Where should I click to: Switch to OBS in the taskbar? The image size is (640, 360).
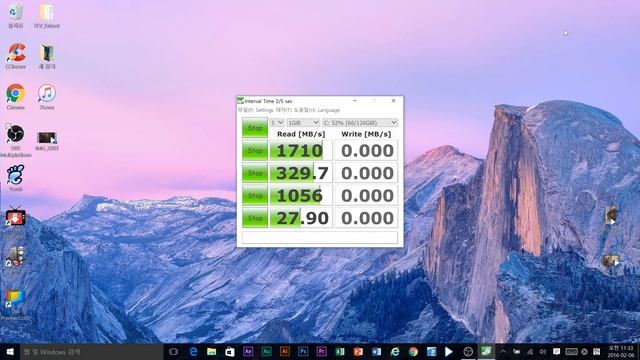(468, 351)
